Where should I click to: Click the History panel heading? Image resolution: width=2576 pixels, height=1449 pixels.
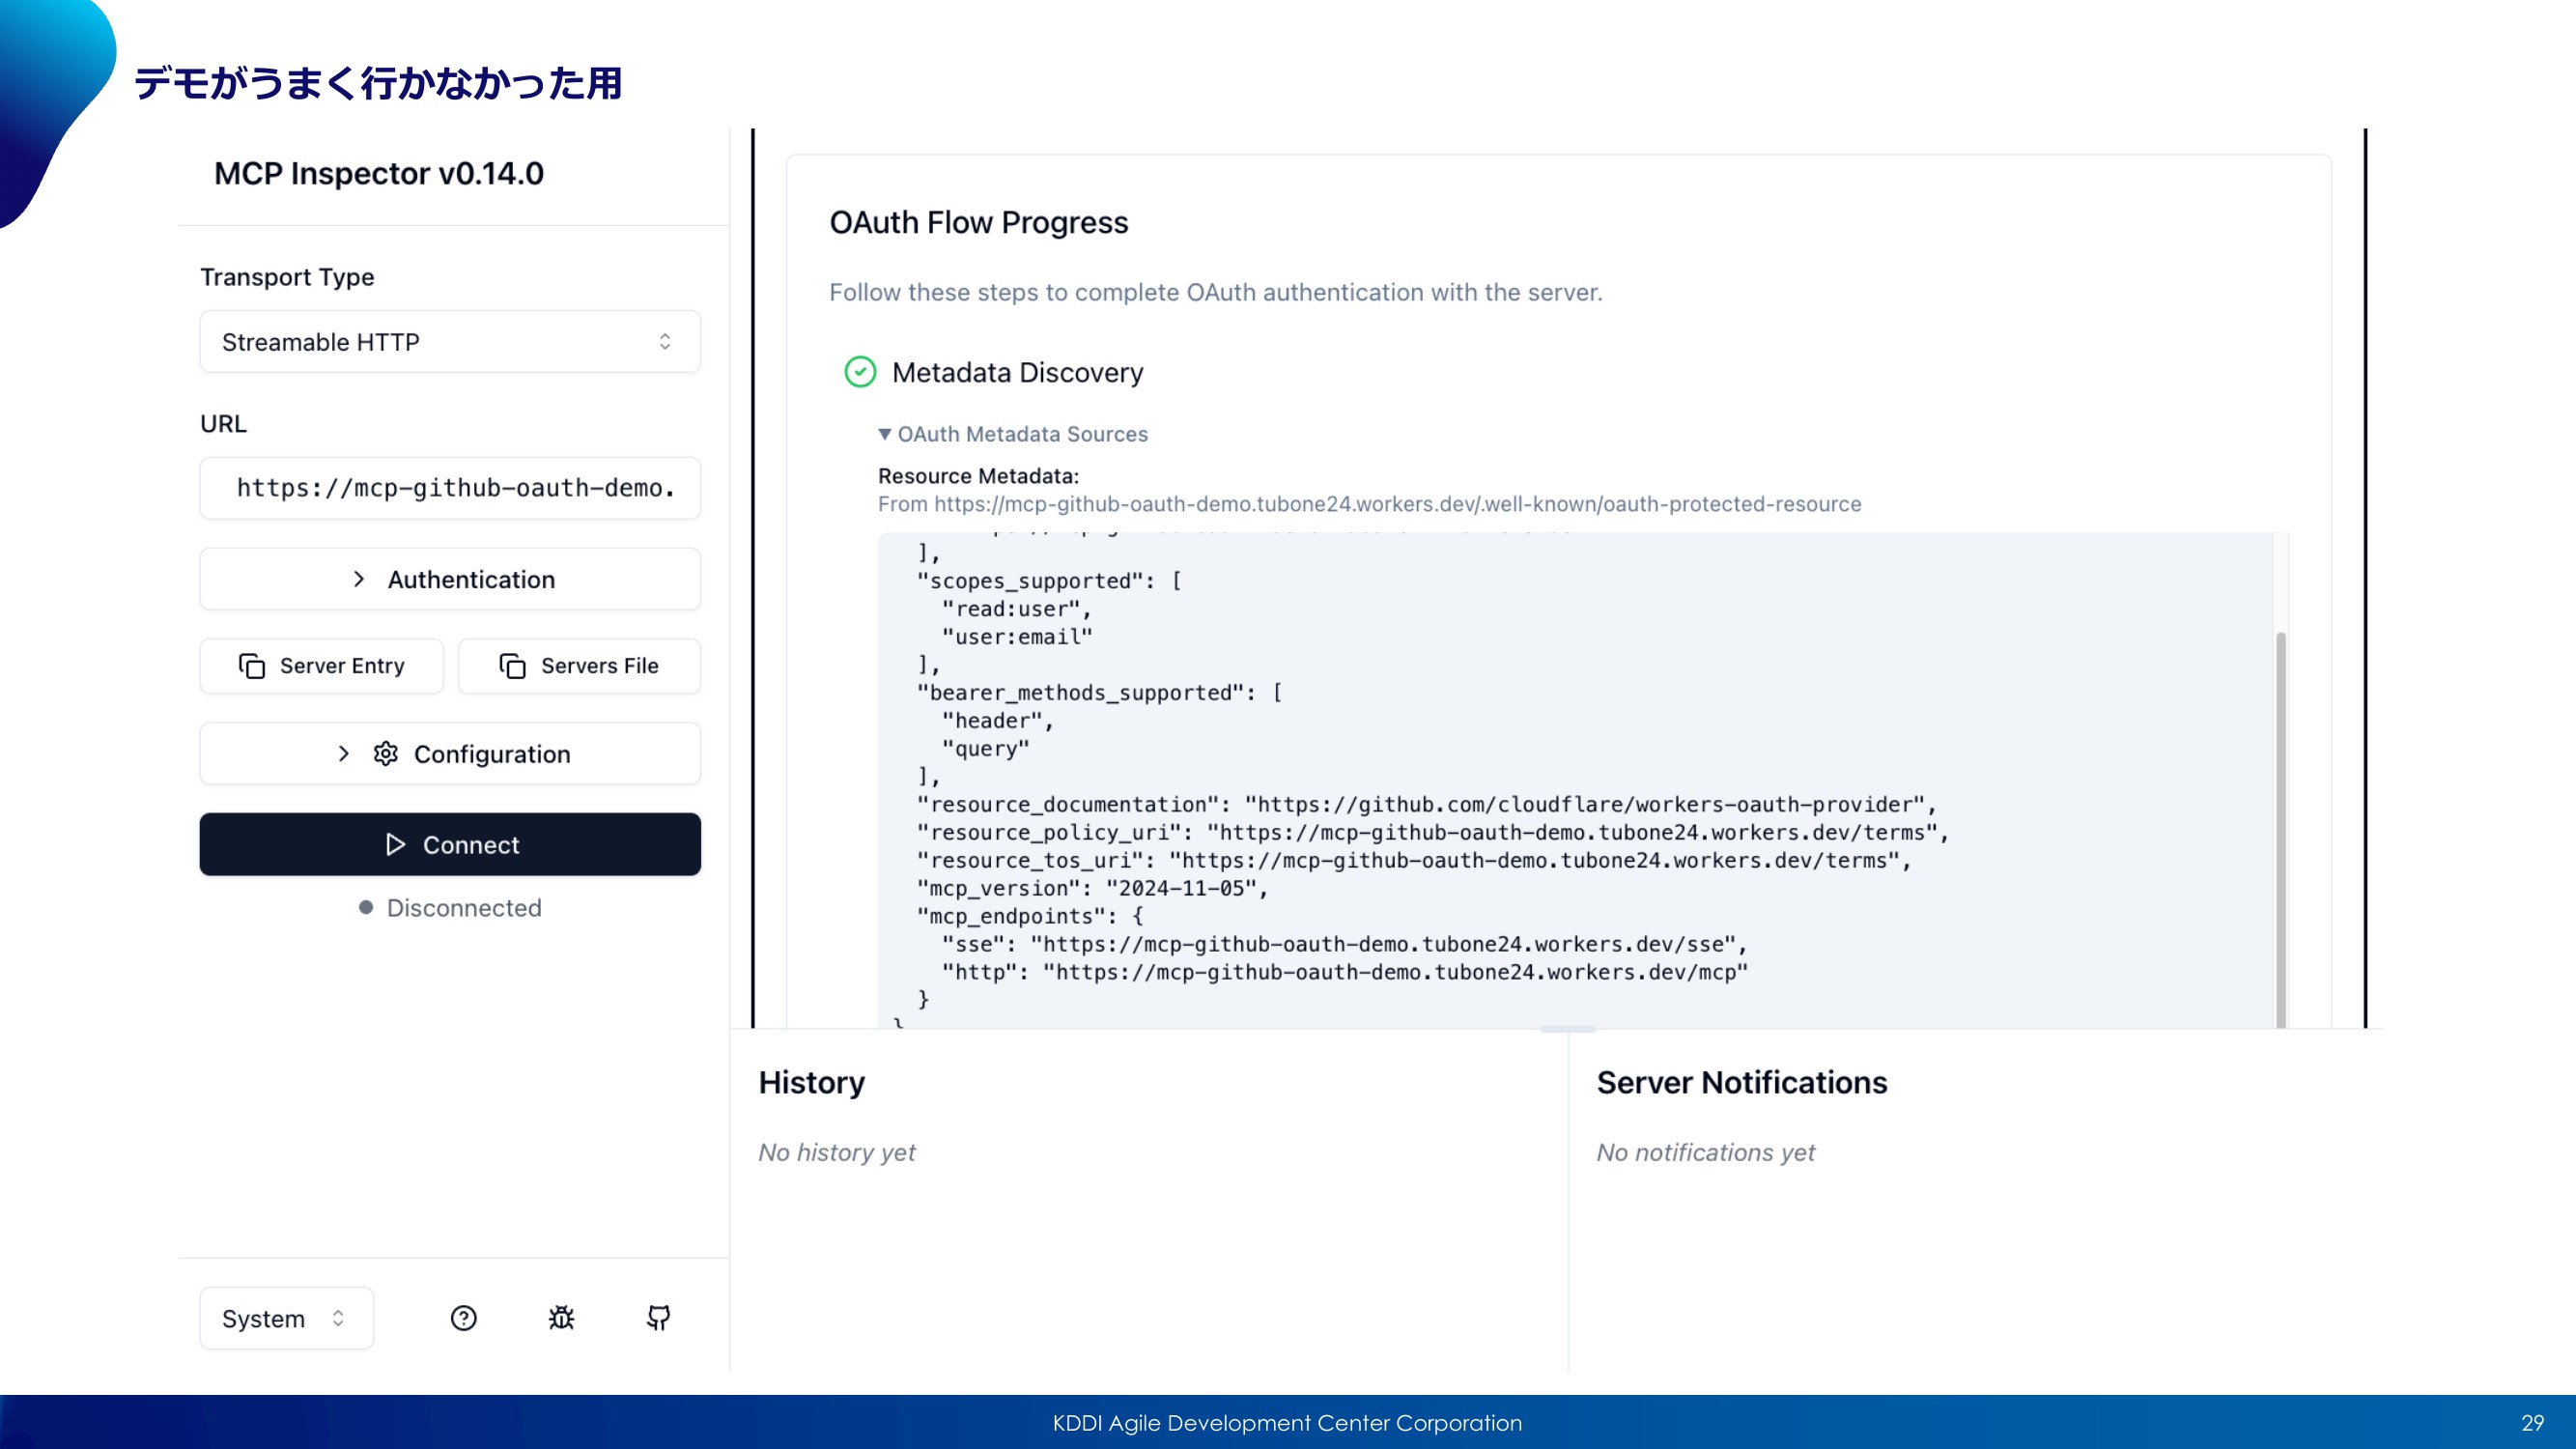point(811,1082)
